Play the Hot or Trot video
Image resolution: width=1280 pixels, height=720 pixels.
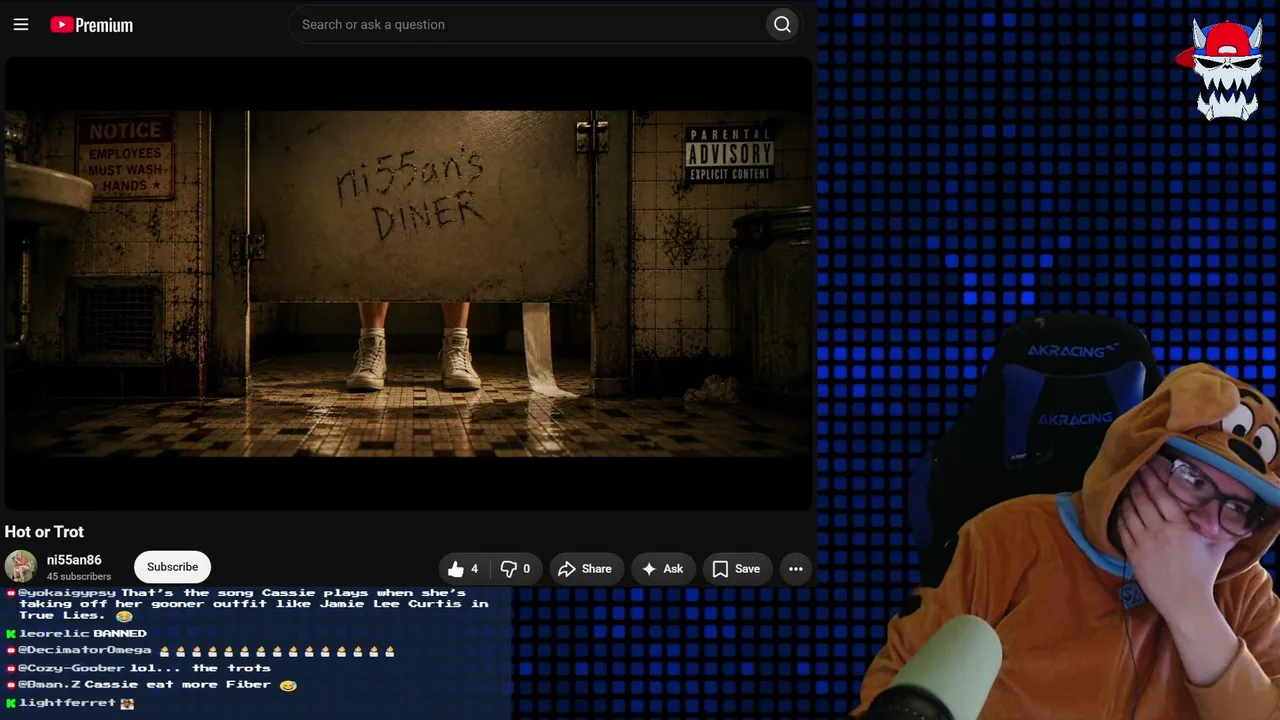pyautogui.click(x=408, y=284)
